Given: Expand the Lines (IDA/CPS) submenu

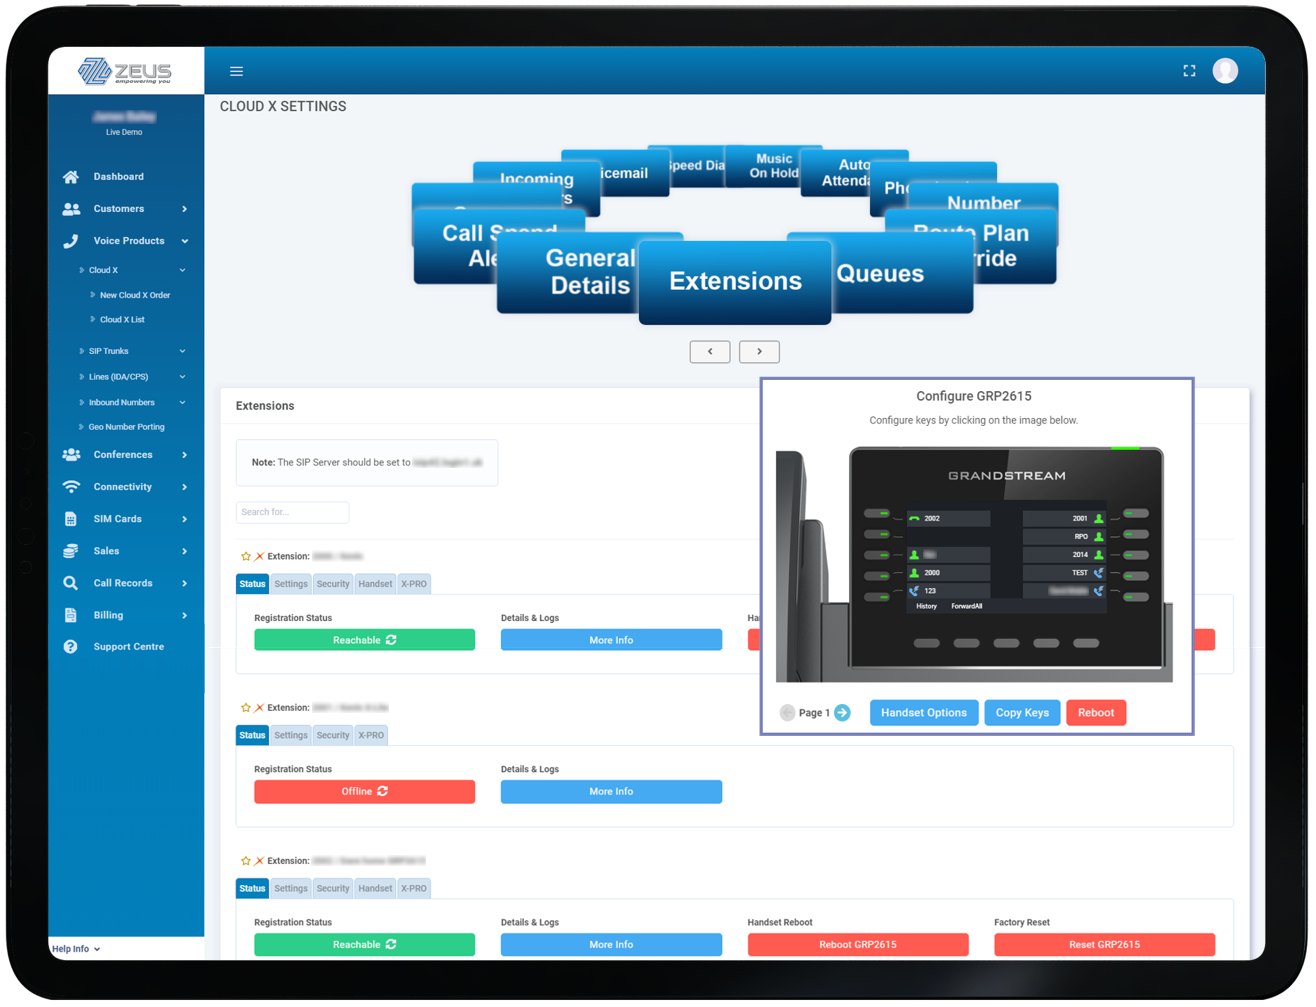Looking at the screenshot, I should pos(183,378).
